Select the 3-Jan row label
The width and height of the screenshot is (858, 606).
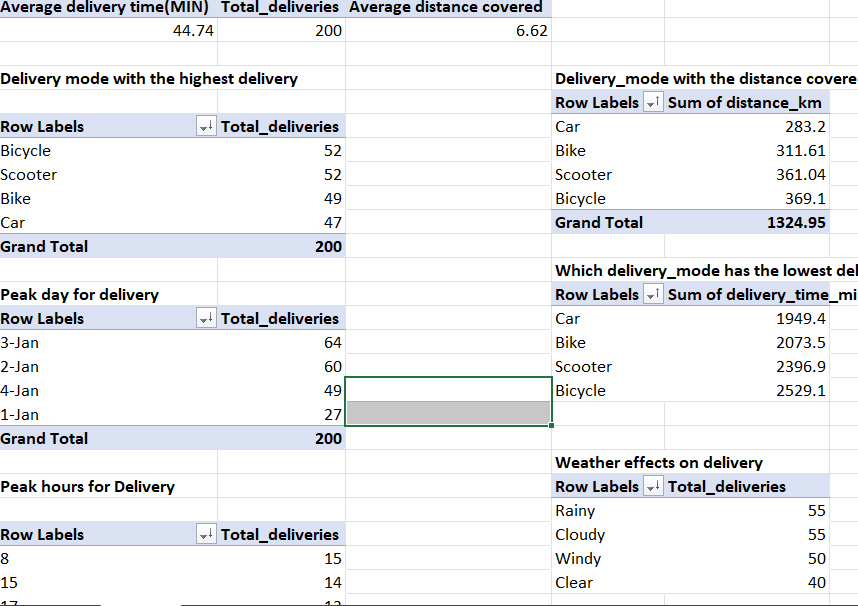point(108,343)
